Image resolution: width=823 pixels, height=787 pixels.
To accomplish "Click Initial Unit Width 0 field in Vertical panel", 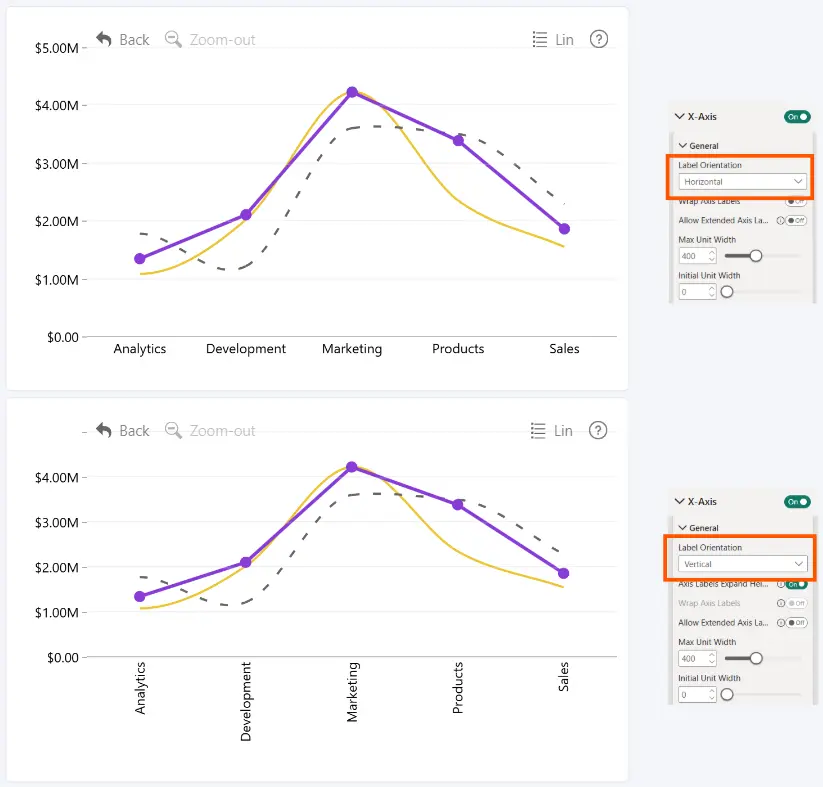I will (x=697, y=695).
